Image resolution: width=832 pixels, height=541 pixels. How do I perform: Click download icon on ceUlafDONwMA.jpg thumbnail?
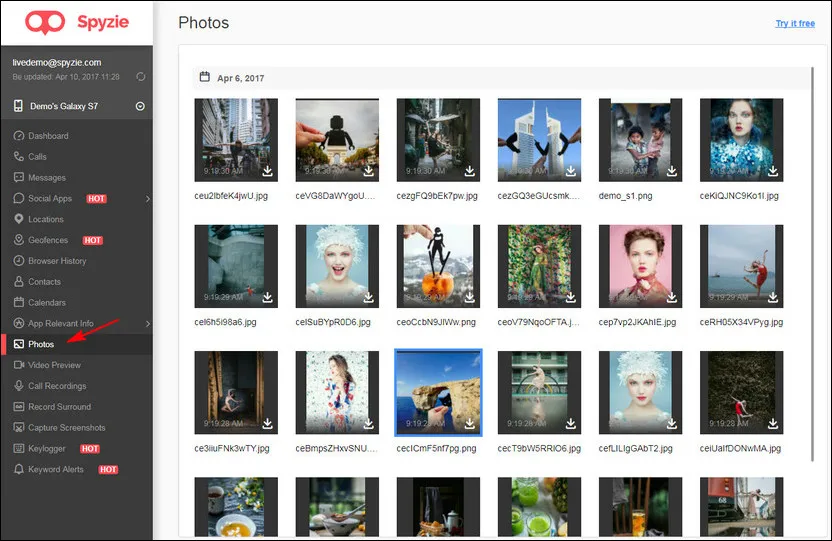773,423
